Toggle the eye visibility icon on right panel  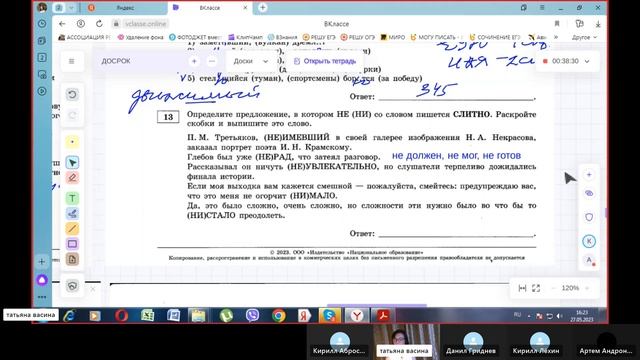(589, 193)
